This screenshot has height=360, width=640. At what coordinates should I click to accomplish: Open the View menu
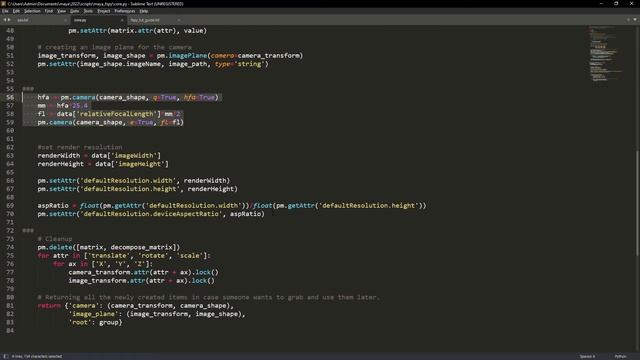[61, 11]
